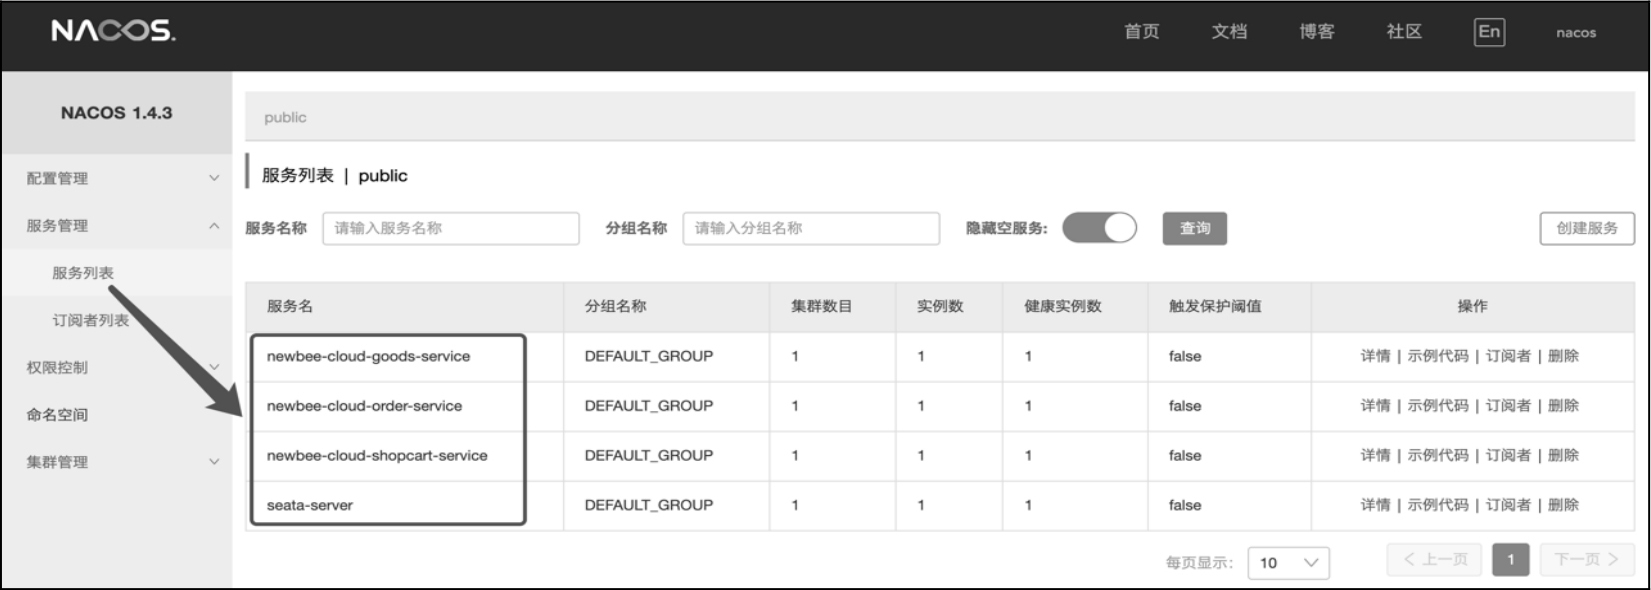
Task: Select page 1 in pagination
Action: [1511, 560]
